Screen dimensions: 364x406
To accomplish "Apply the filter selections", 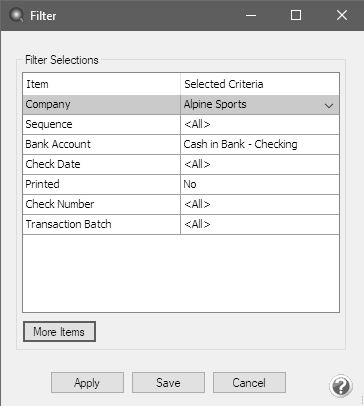I will point(87,382).
